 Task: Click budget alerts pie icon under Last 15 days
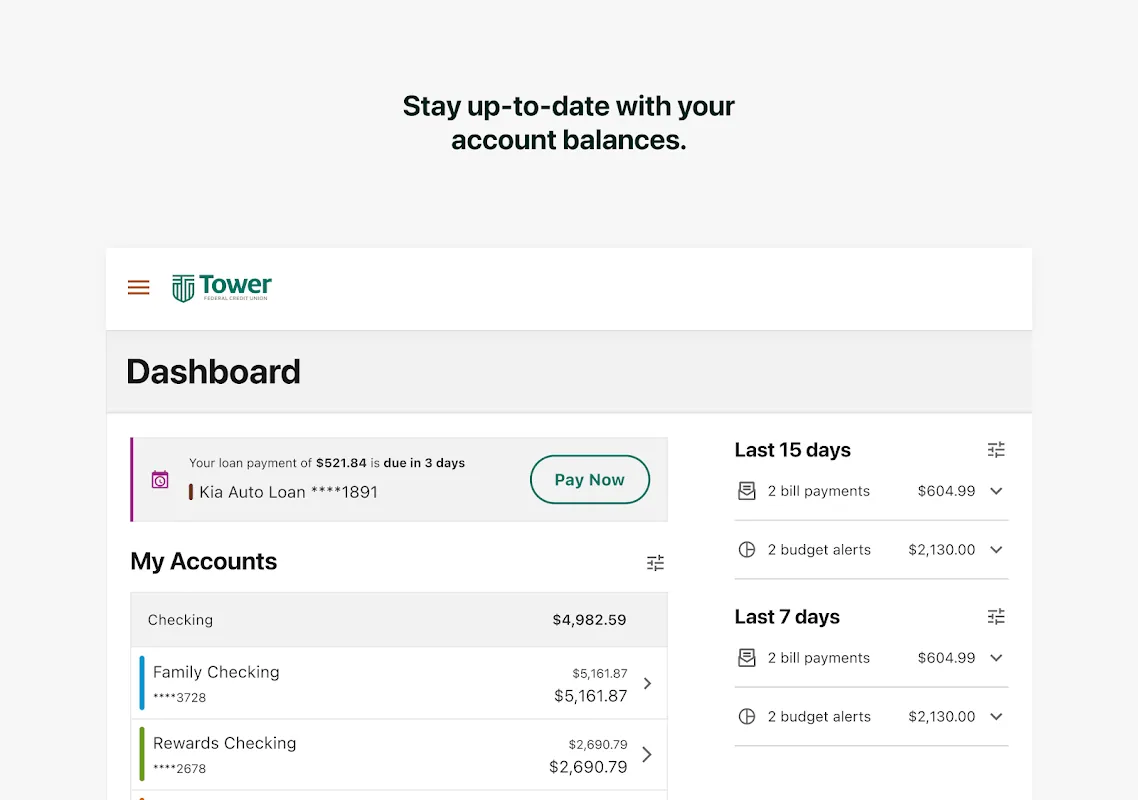(746, 550)
